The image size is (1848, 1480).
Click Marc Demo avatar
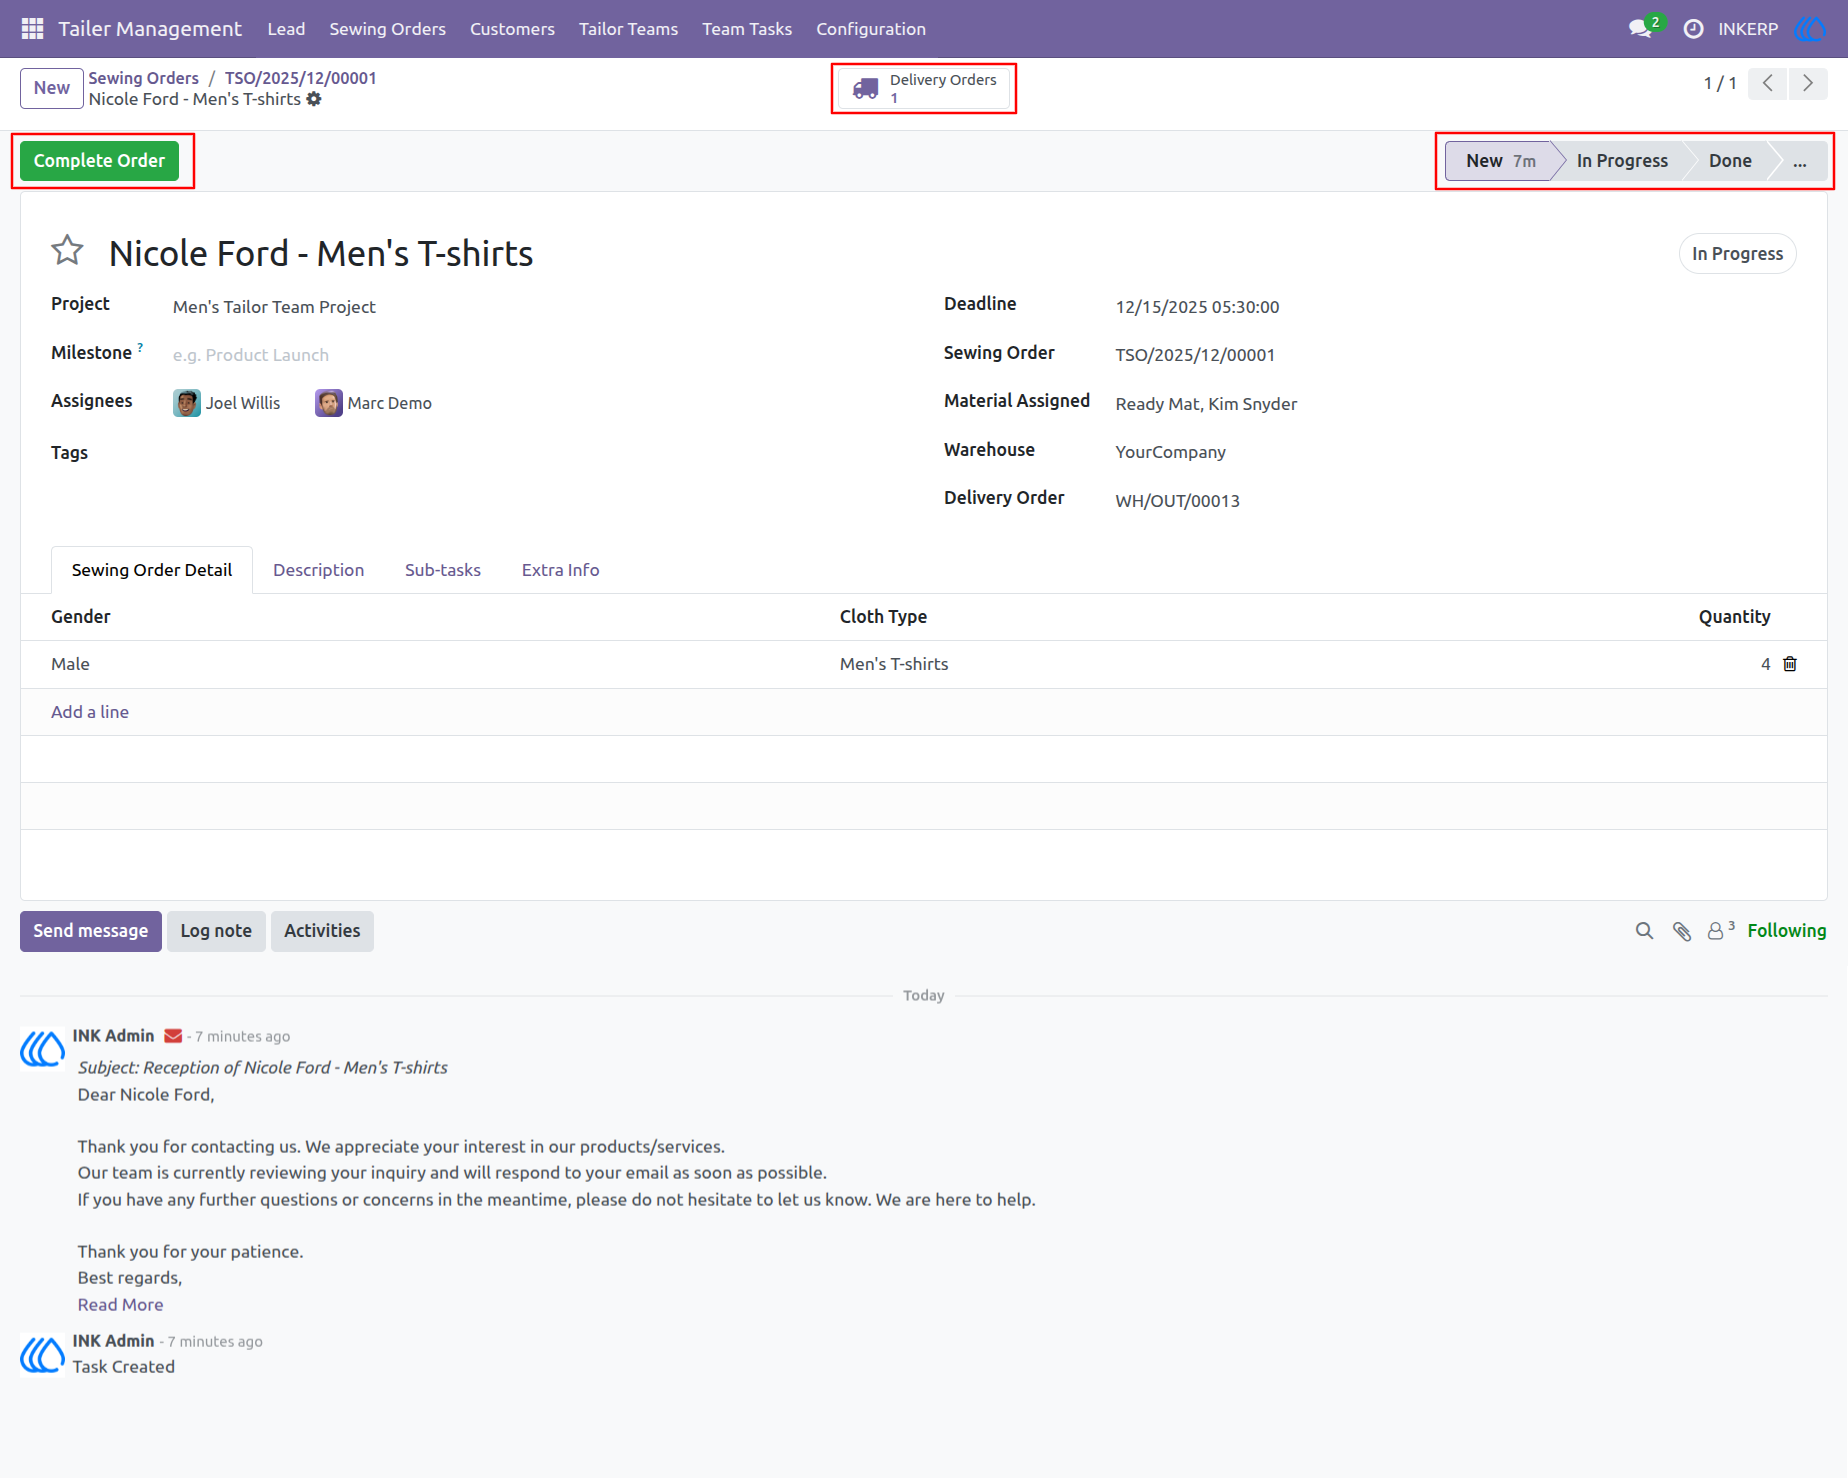(329, 403)
